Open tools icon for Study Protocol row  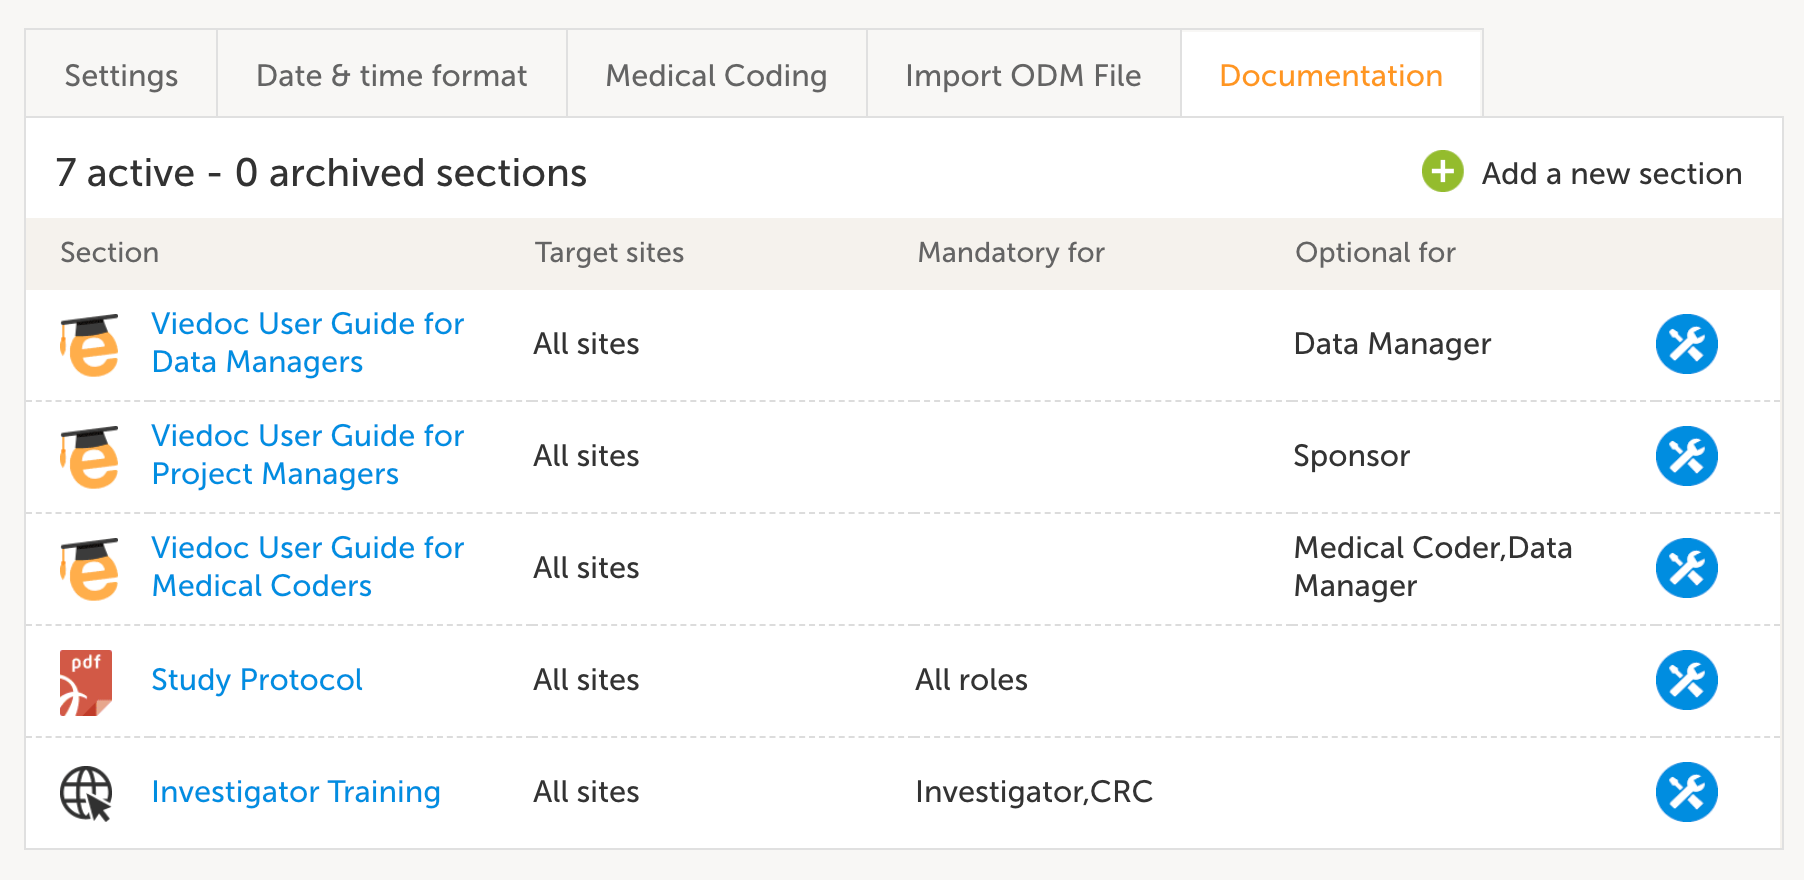tap(1686, 680)
